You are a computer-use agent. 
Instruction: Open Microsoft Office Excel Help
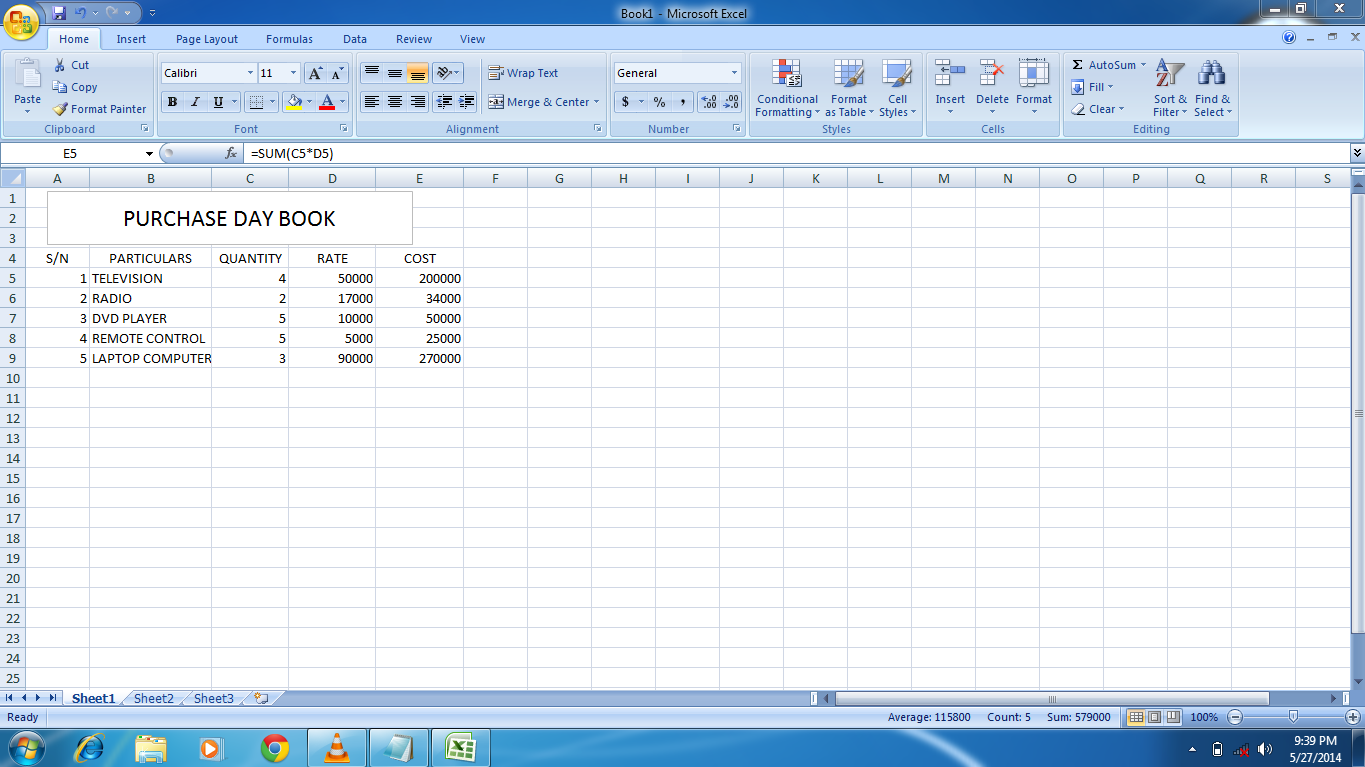click(x=1289, y=39)
